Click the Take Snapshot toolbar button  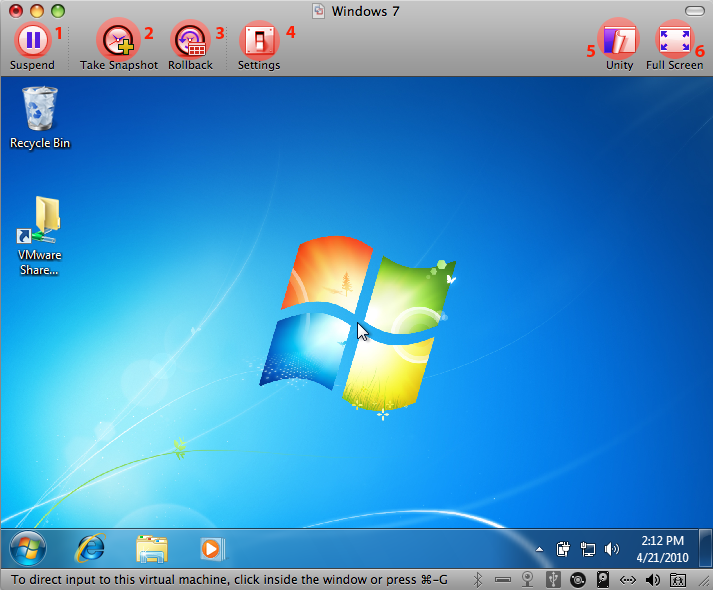coord(119,47)
